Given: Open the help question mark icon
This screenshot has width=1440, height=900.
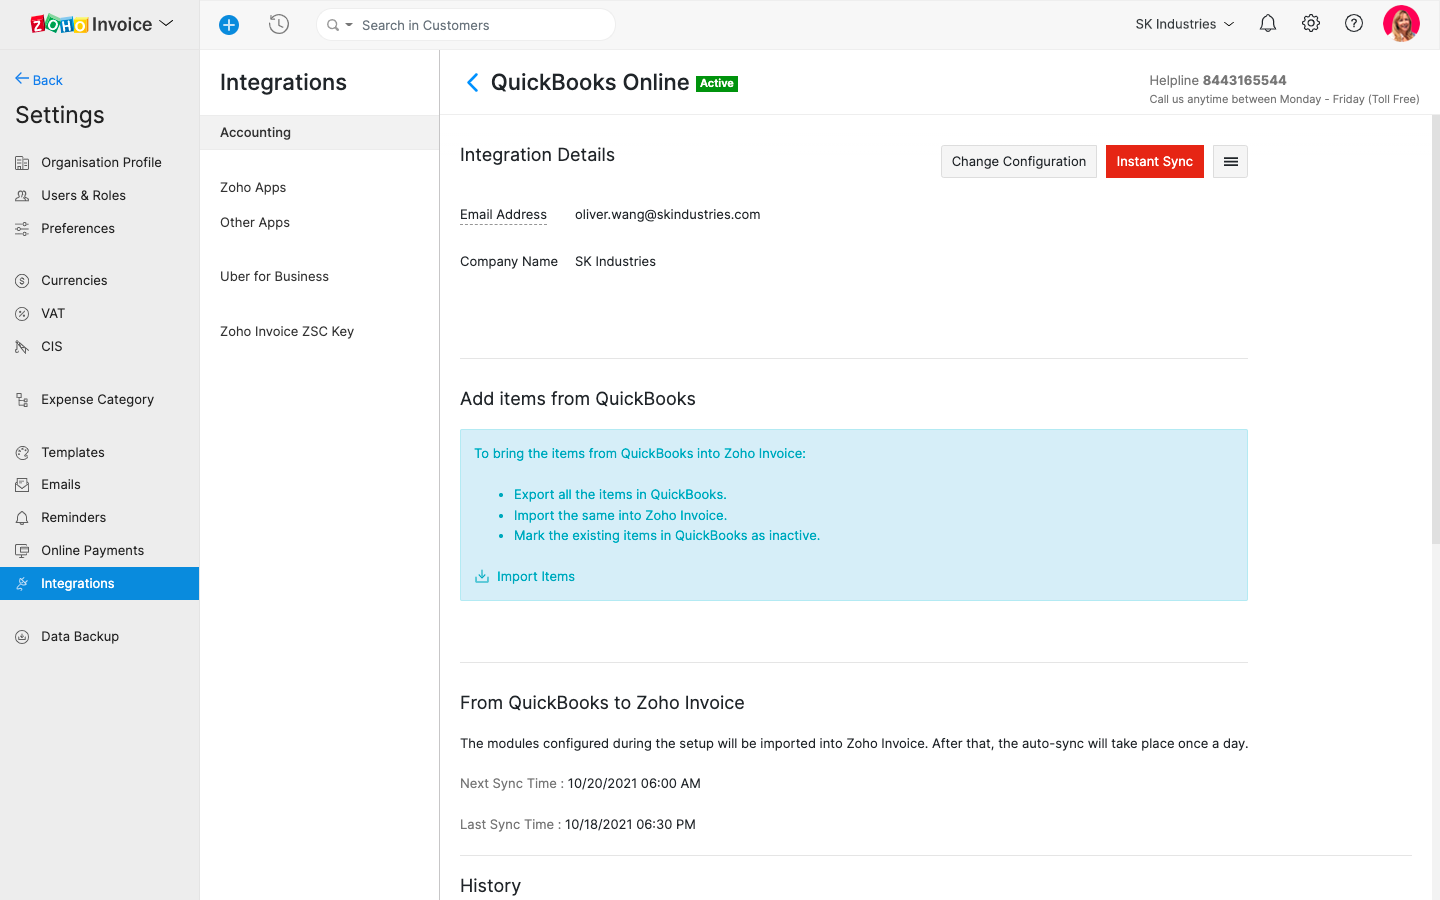Looking at the screenshot, I should click(x=1353, y=24).
